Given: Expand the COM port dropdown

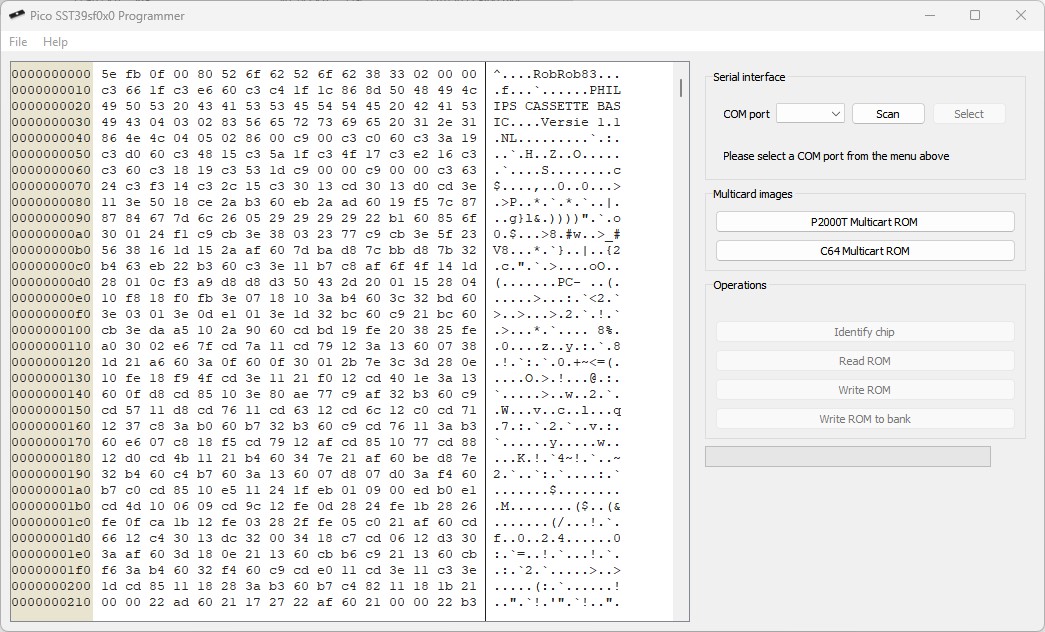Looking at the screenshot, I should pyautogui.click(x=810, y=114).
